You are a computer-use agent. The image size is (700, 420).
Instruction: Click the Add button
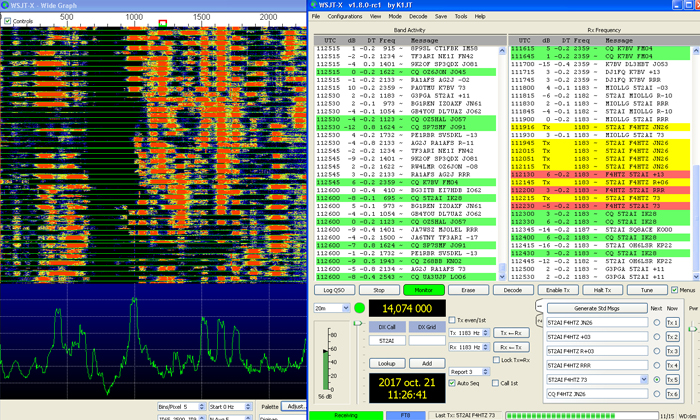pos(427,363)
